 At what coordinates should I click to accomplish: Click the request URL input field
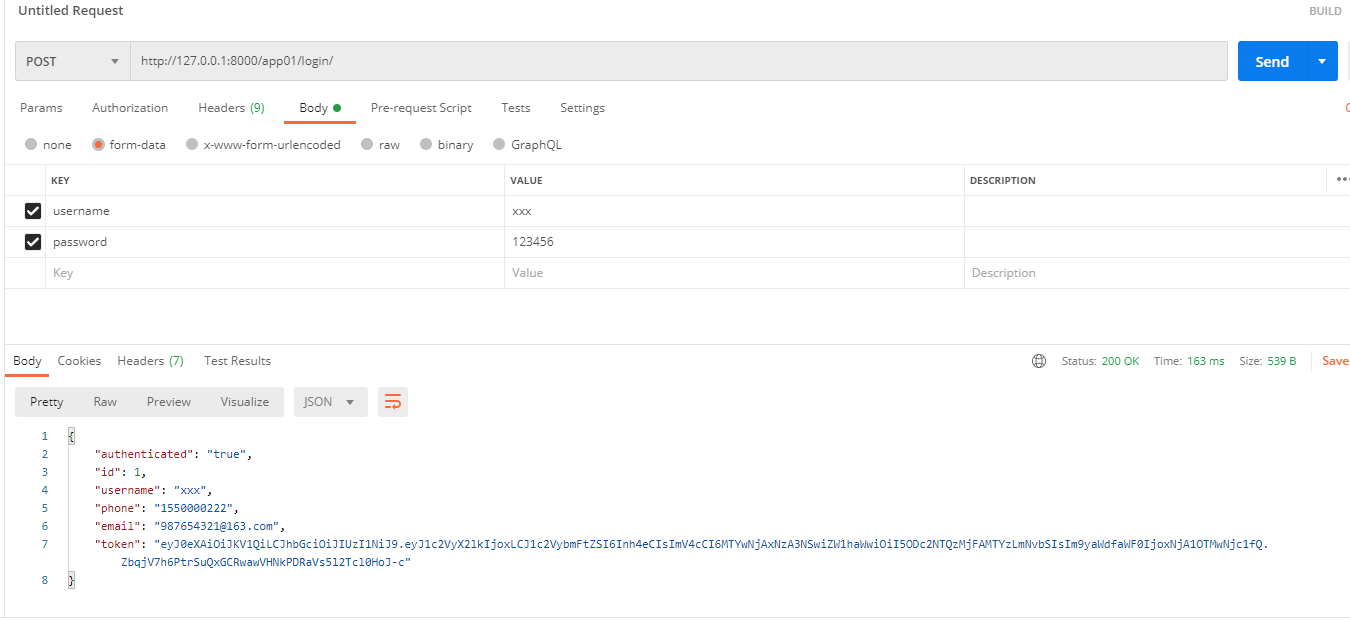click(678, 61)
